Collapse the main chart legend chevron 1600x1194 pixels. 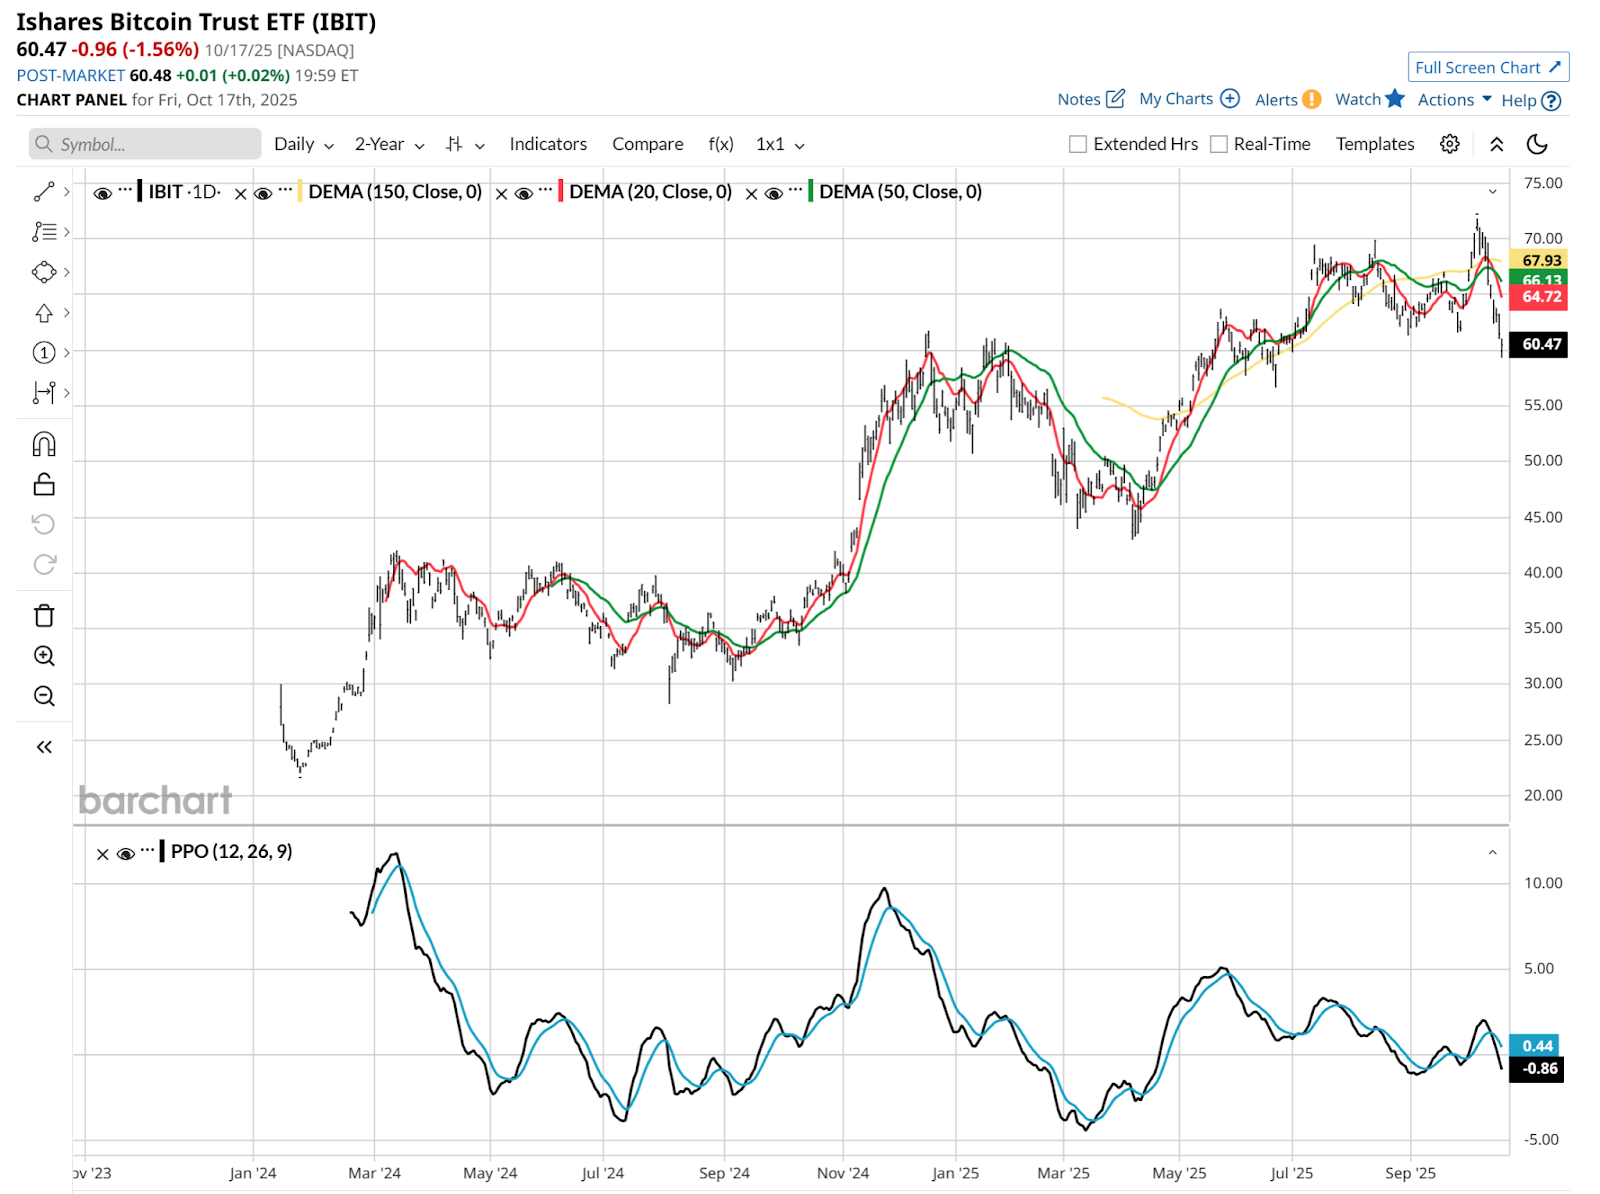coord(1493,192)
